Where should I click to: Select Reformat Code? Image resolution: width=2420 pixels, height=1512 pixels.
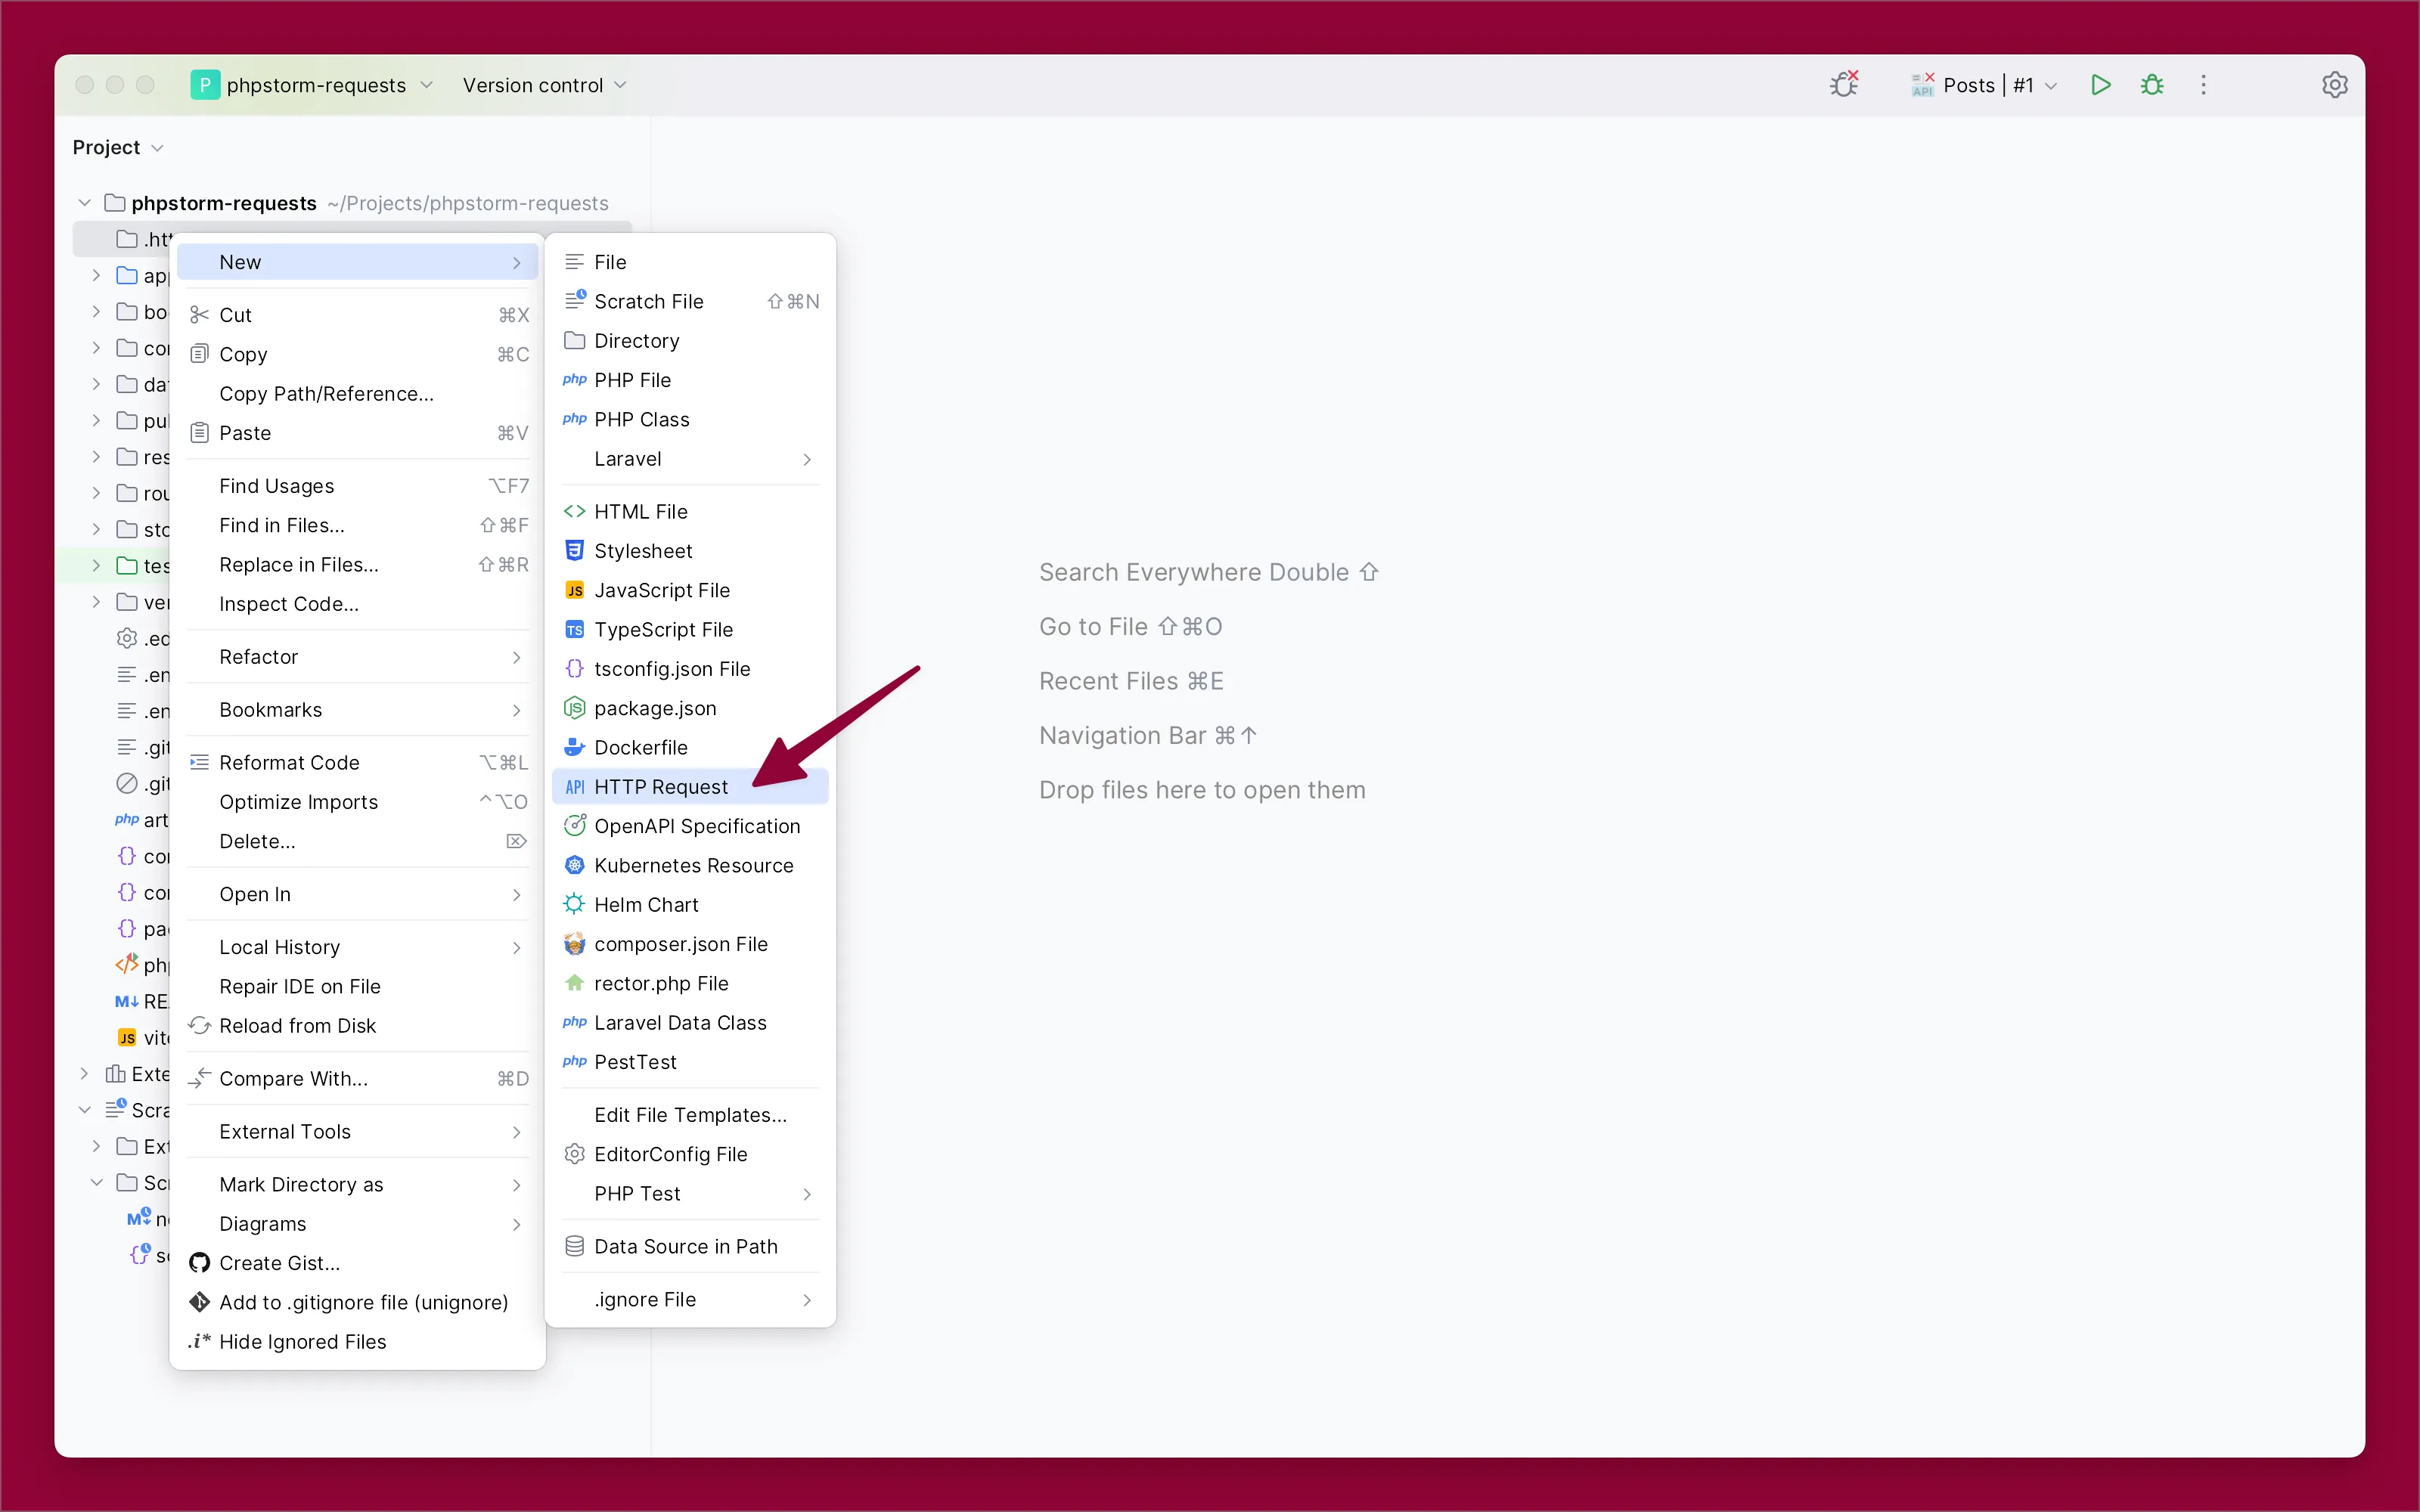click(358, 762)
